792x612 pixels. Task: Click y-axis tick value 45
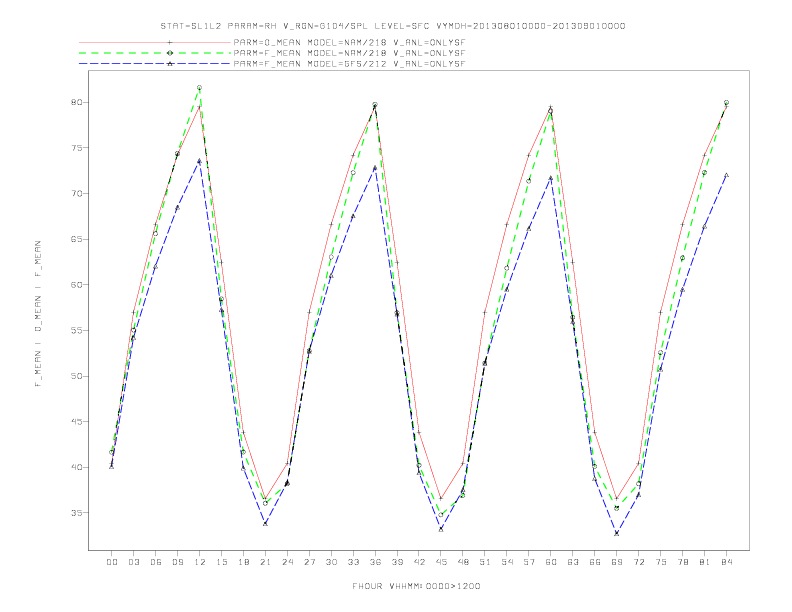pos(76,422)
